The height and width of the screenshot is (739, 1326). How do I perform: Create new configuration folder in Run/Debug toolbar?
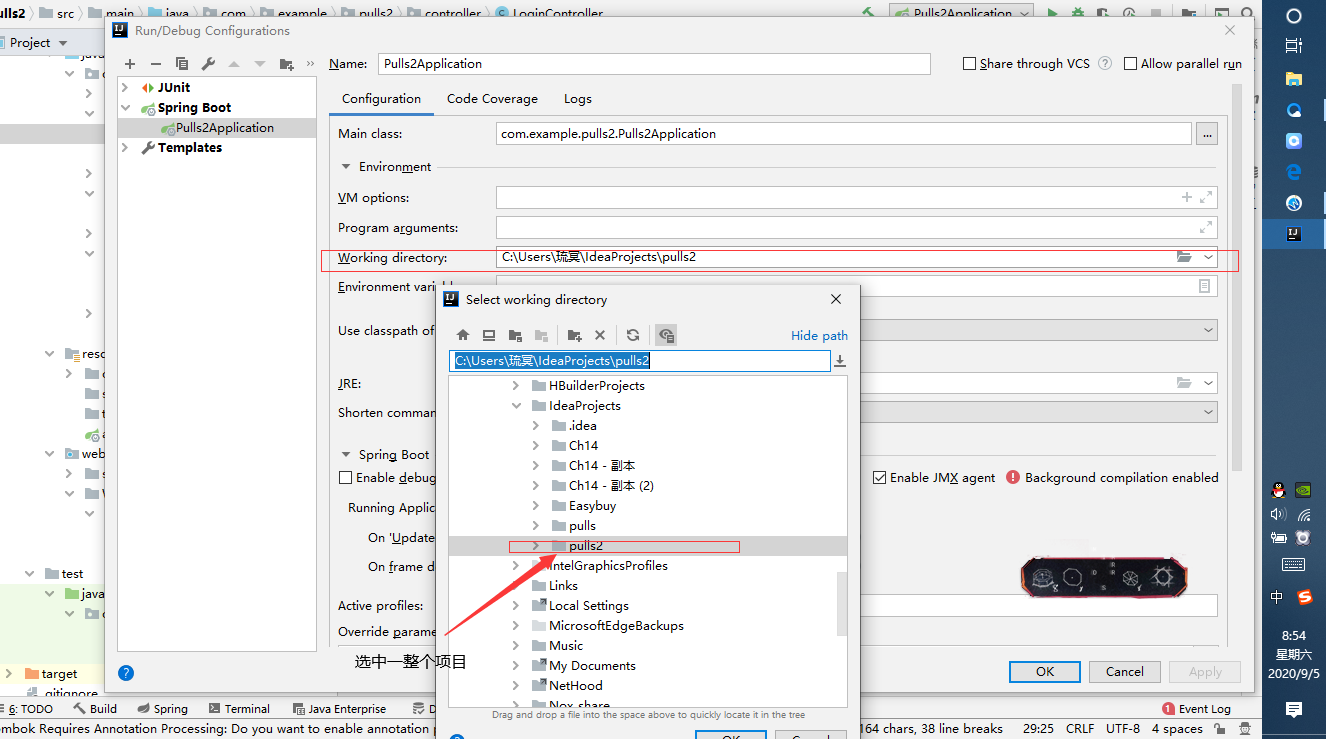point(287,64)
